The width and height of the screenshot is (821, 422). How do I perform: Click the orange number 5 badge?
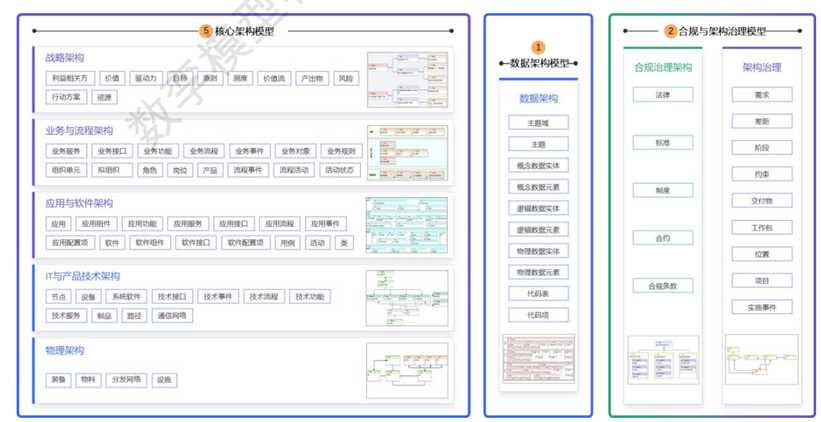[206, 31]
